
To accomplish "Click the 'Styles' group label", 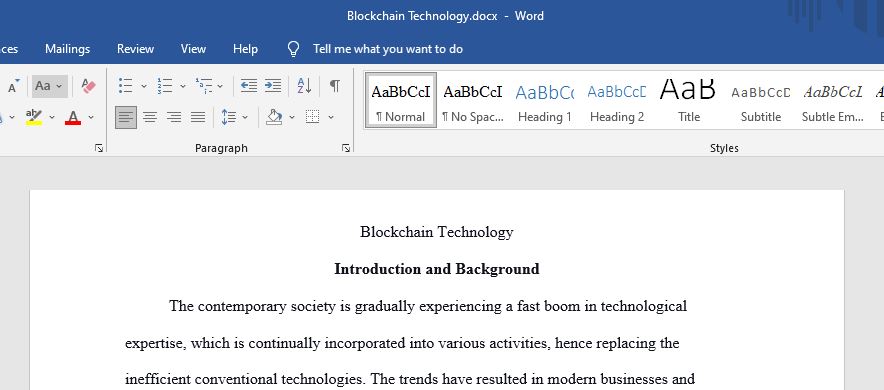I will click(x=724, y=148).
